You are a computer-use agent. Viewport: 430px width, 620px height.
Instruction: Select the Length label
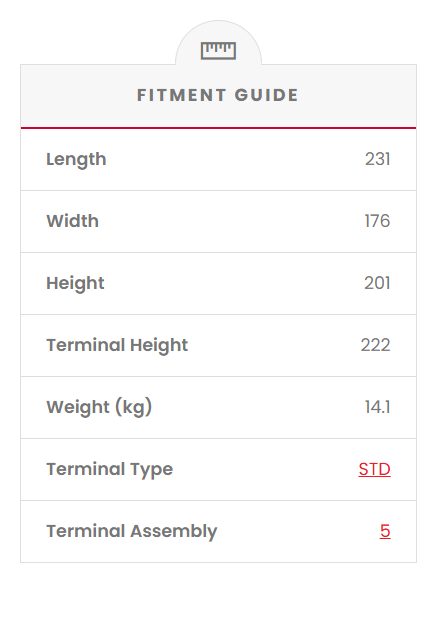pos(76,160)
